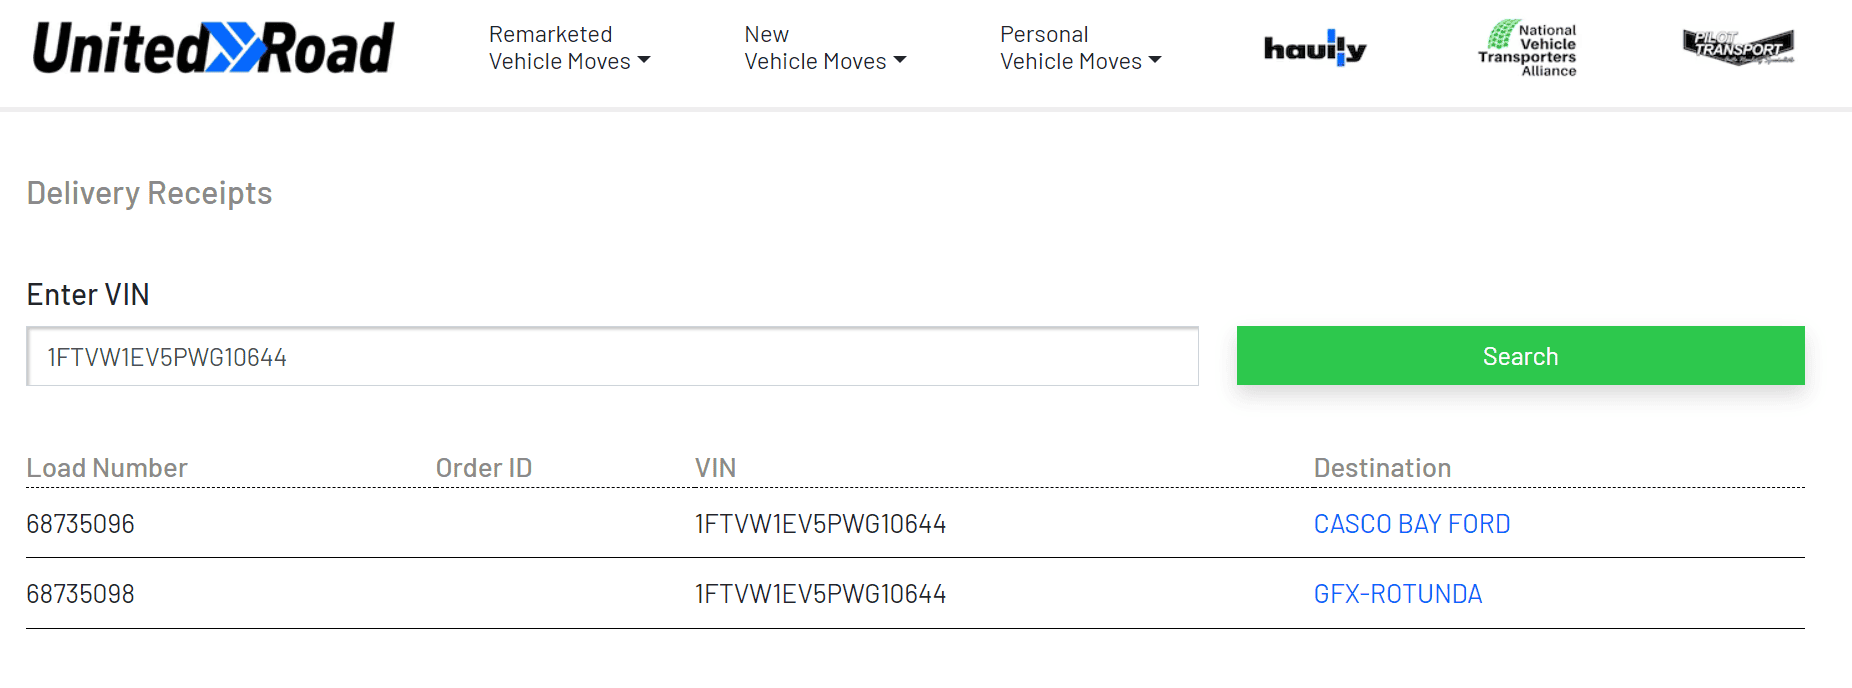Click the VIN in the CASCO BAY FORD row

pyautogui.click(x=820, y=524)
